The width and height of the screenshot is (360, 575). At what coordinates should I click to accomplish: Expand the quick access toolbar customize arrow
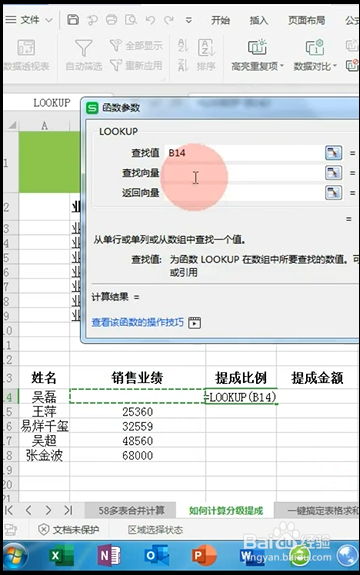pos(188,20)
